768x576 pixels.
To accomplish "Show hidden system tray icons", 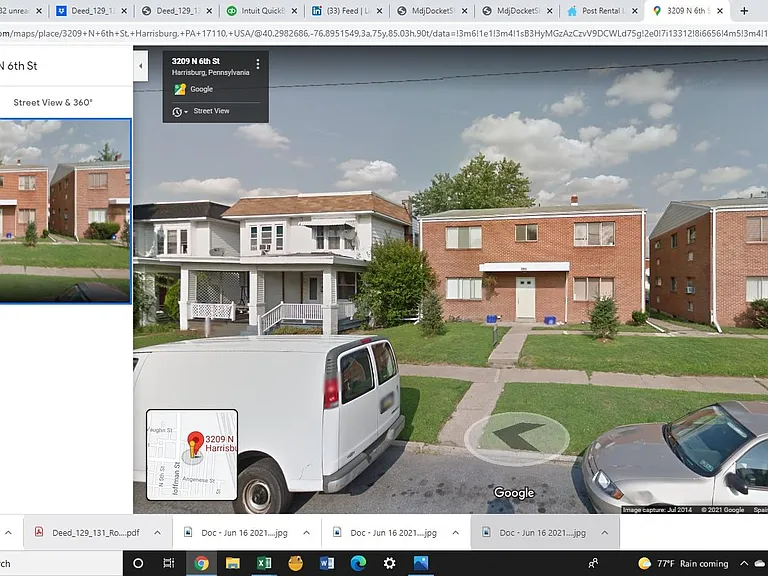I will (744, 563).
